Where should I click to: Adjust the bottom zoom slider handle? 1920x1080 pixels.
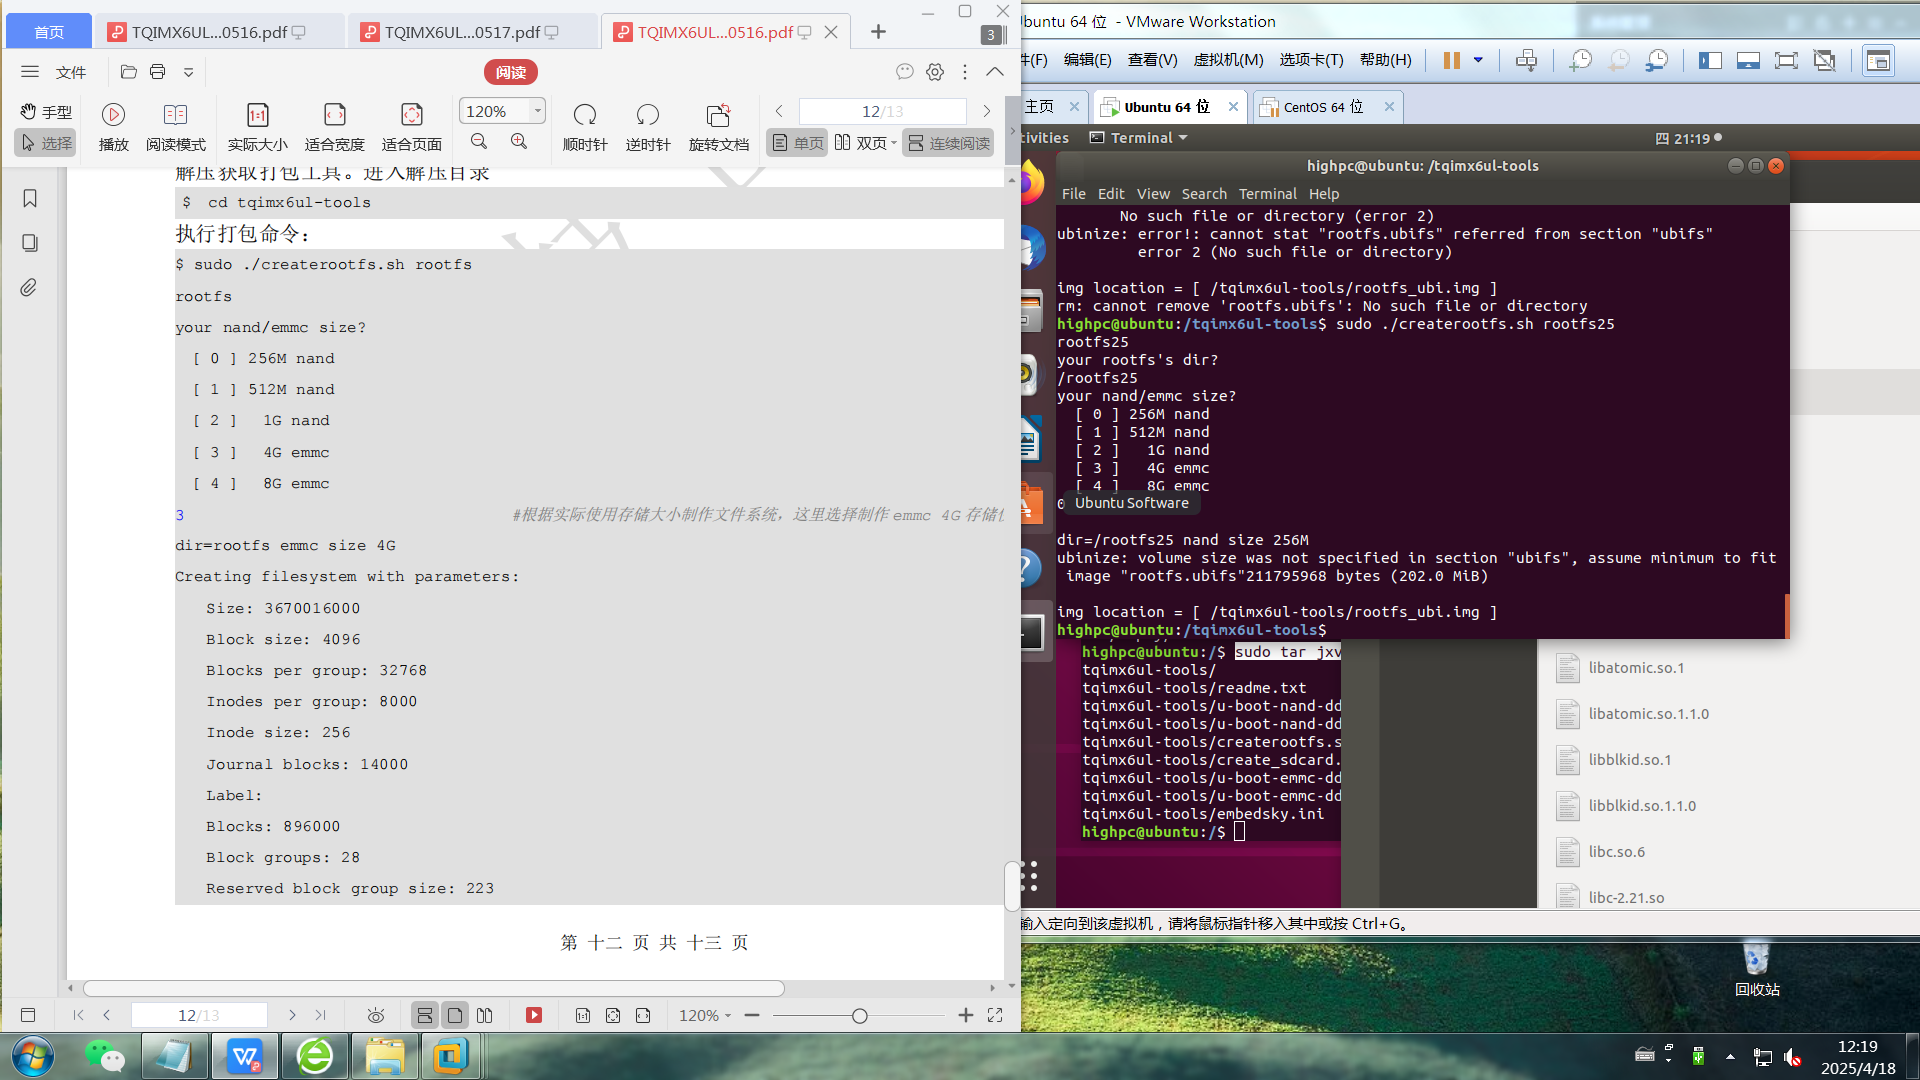[x=859, y=1016]
